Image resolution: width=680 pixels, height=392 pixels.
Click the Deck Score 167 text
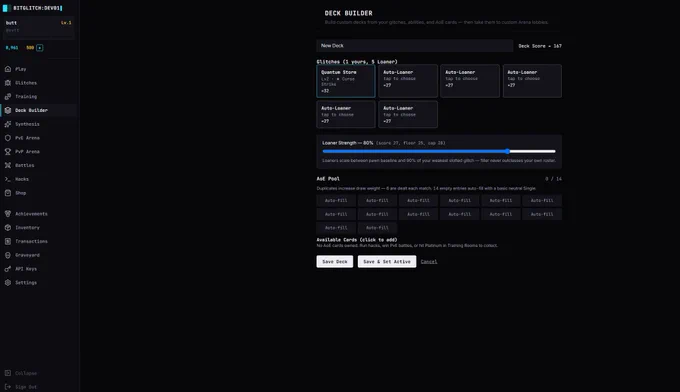(x=540, y=46)
